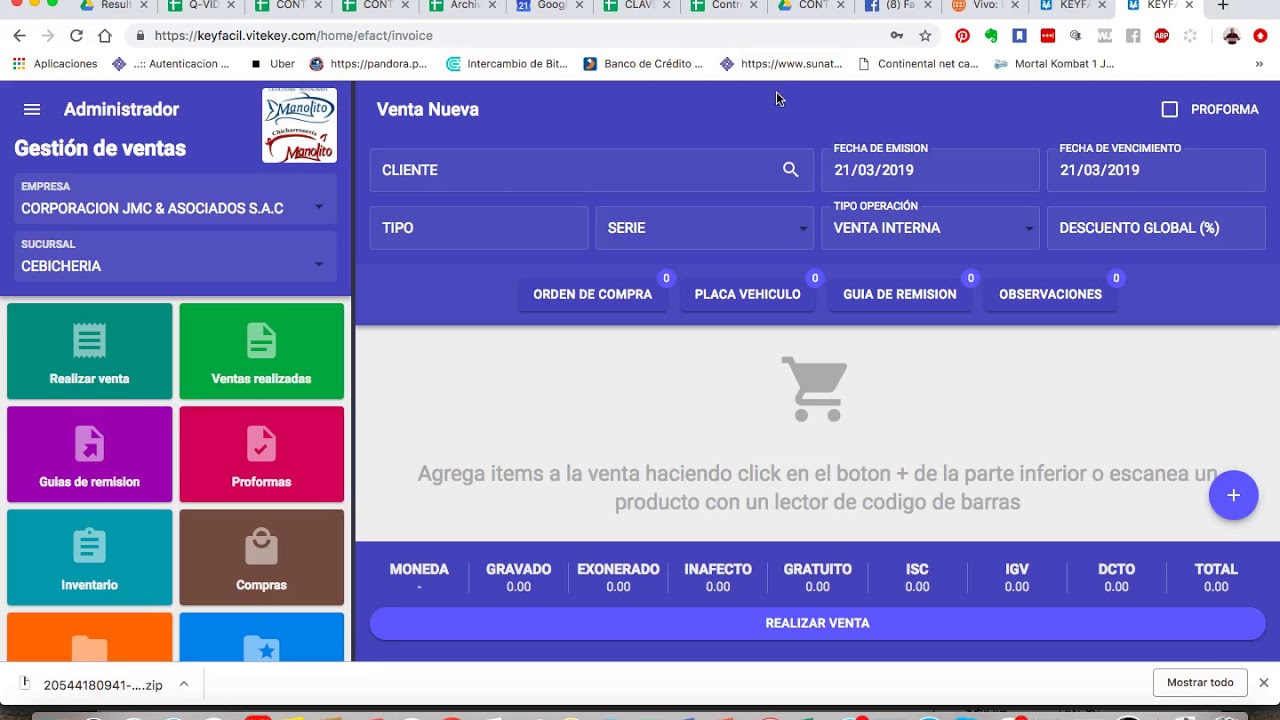
Task: Click the Mostrar todo downloads button
Action: (1200, 683)
